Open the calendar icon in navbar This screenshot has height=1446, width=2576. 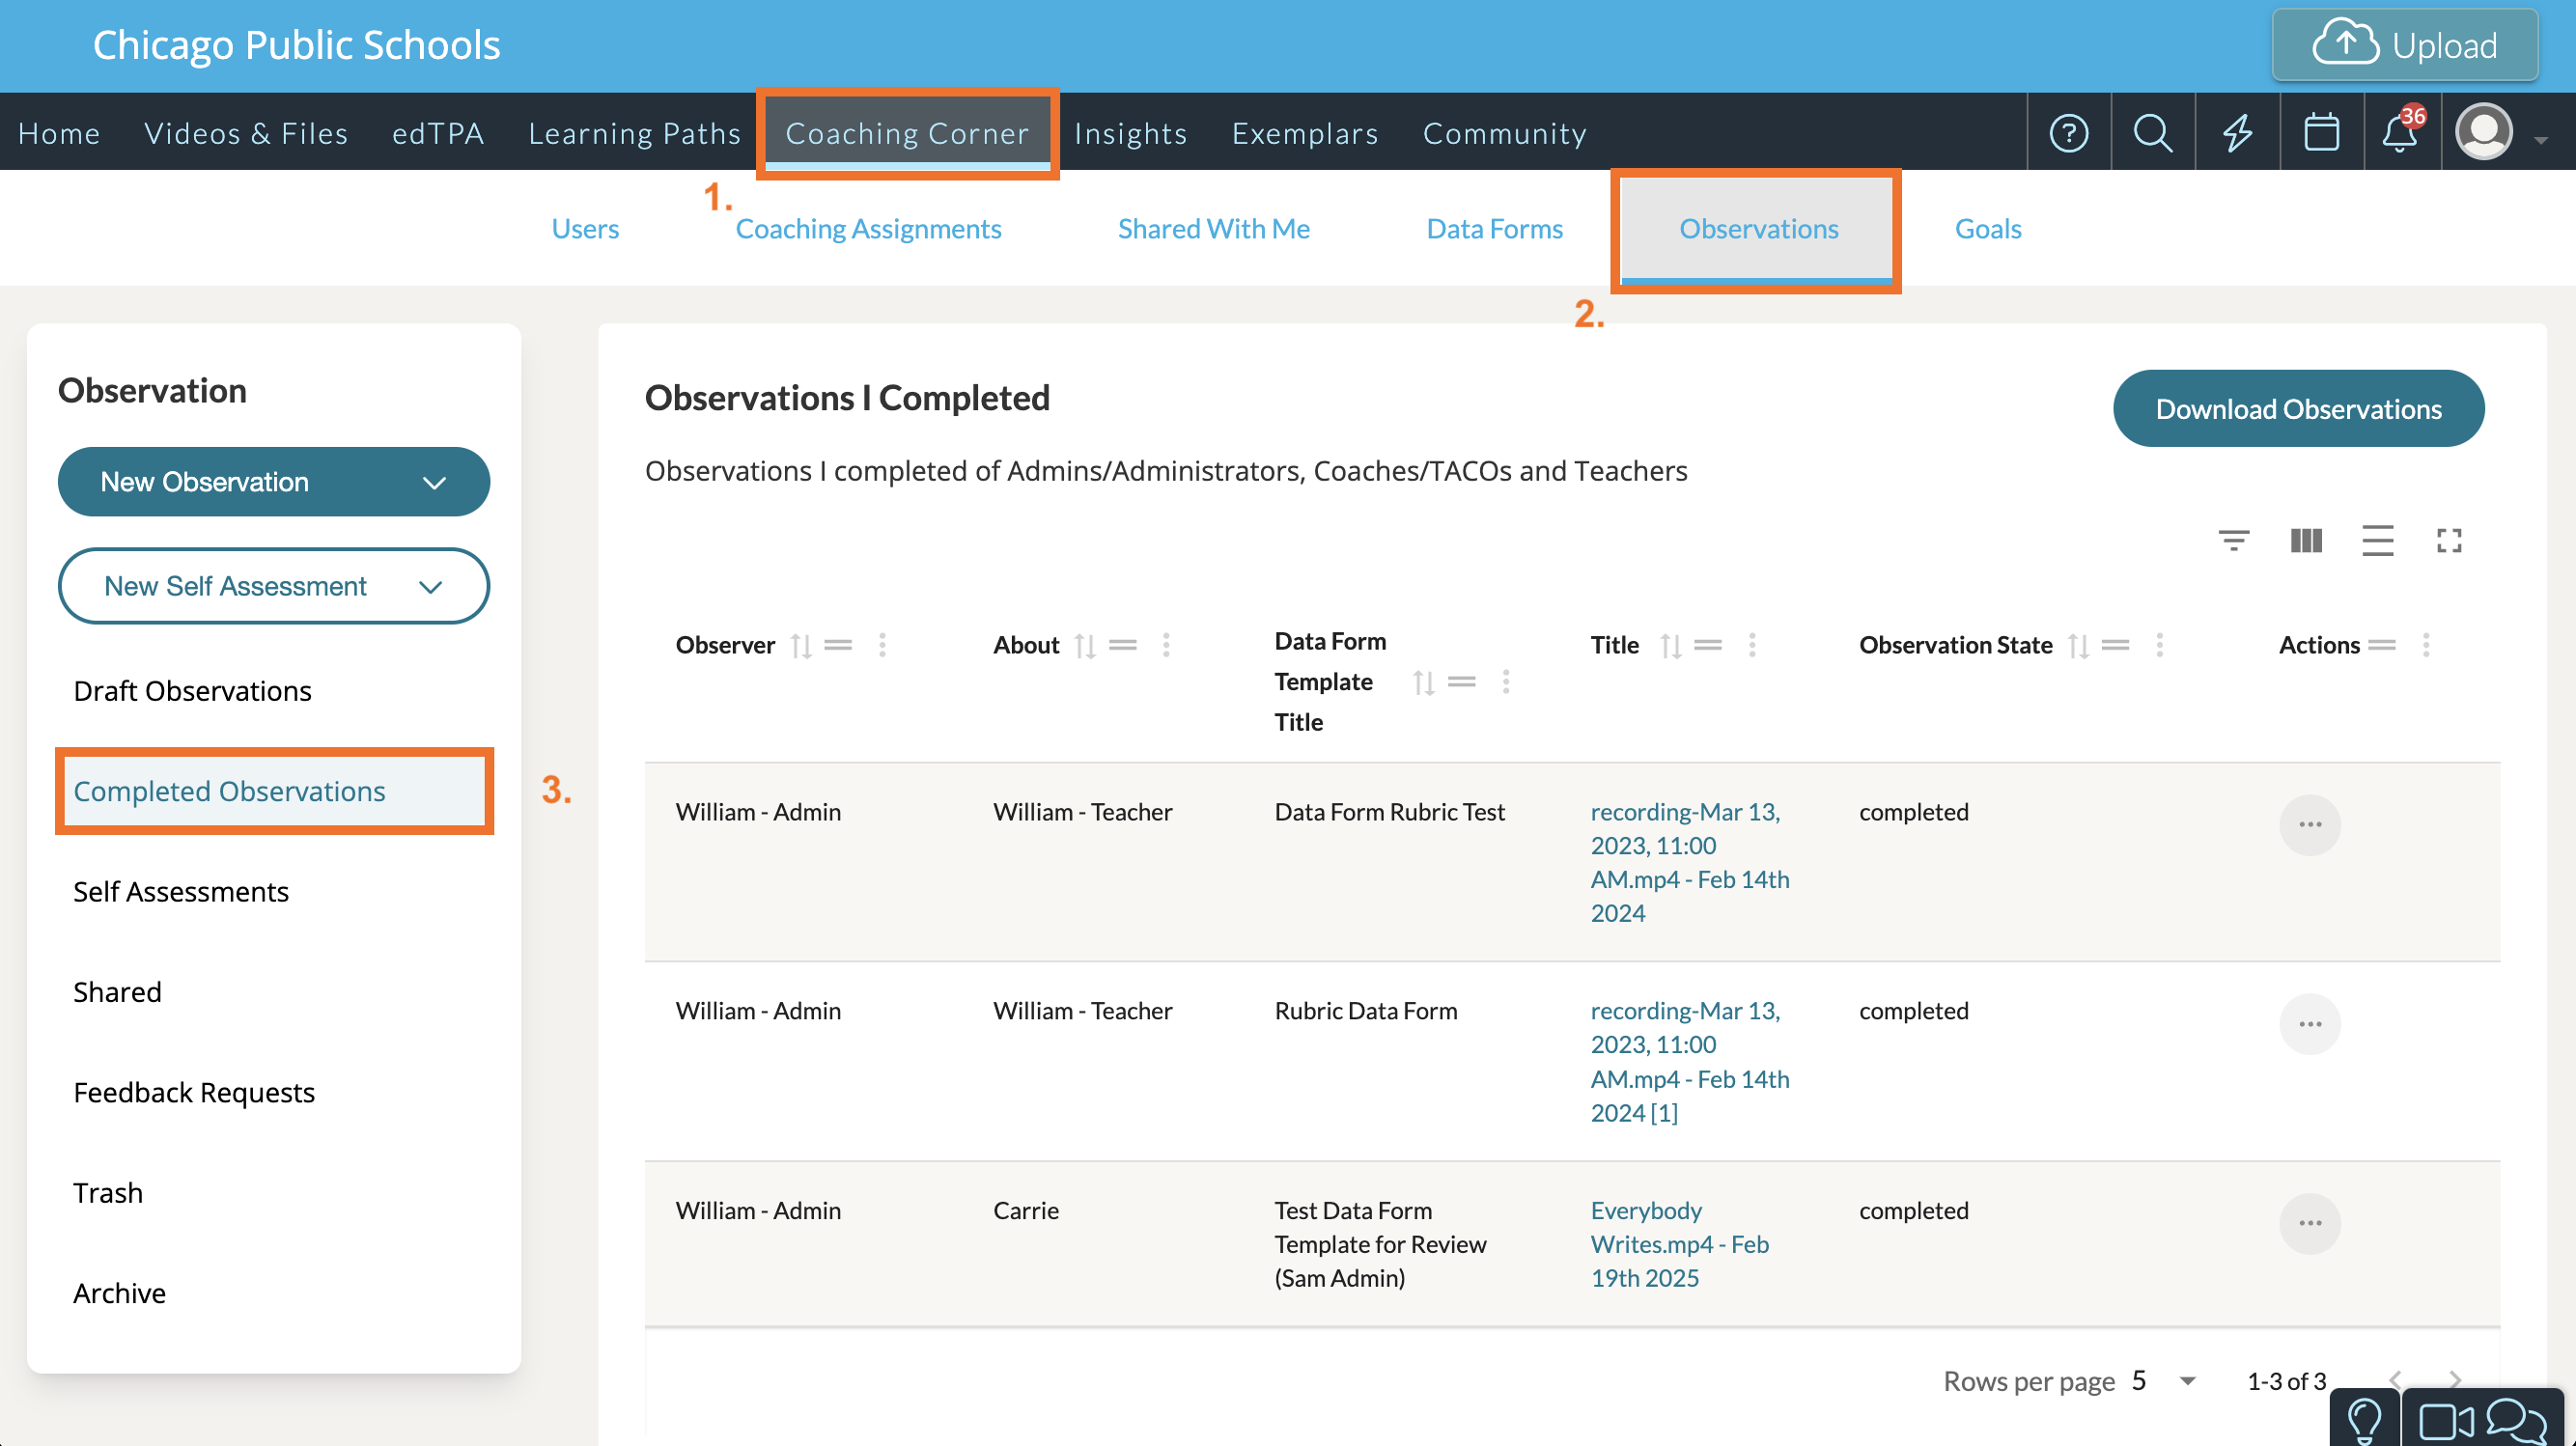click(2321, 133)
